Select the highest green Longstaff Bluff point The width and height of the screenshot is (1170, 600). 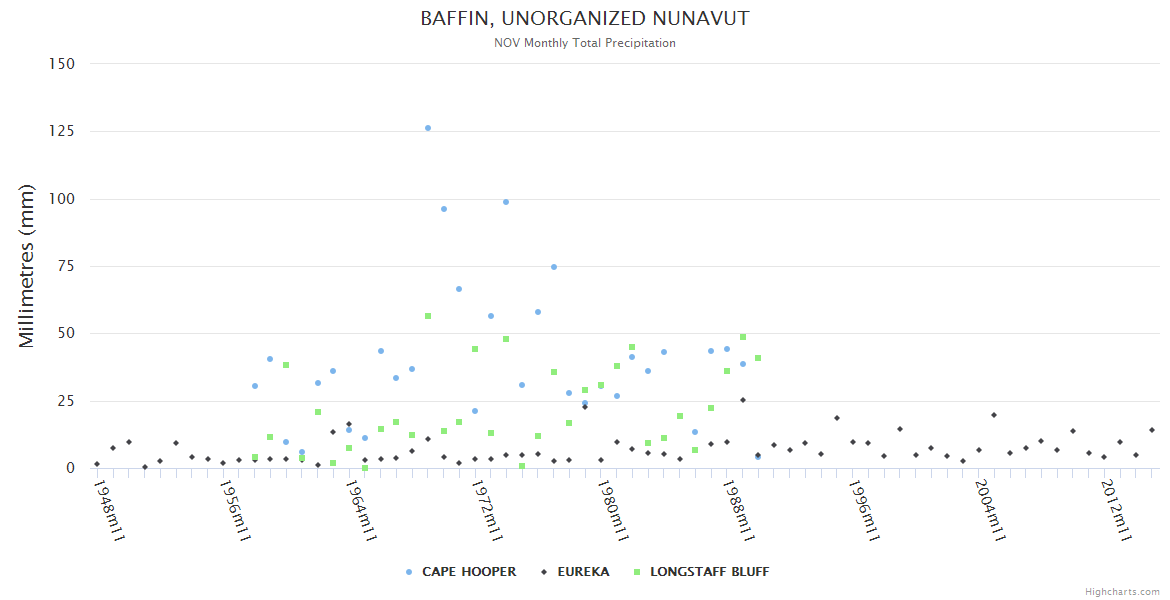[428, 316]
